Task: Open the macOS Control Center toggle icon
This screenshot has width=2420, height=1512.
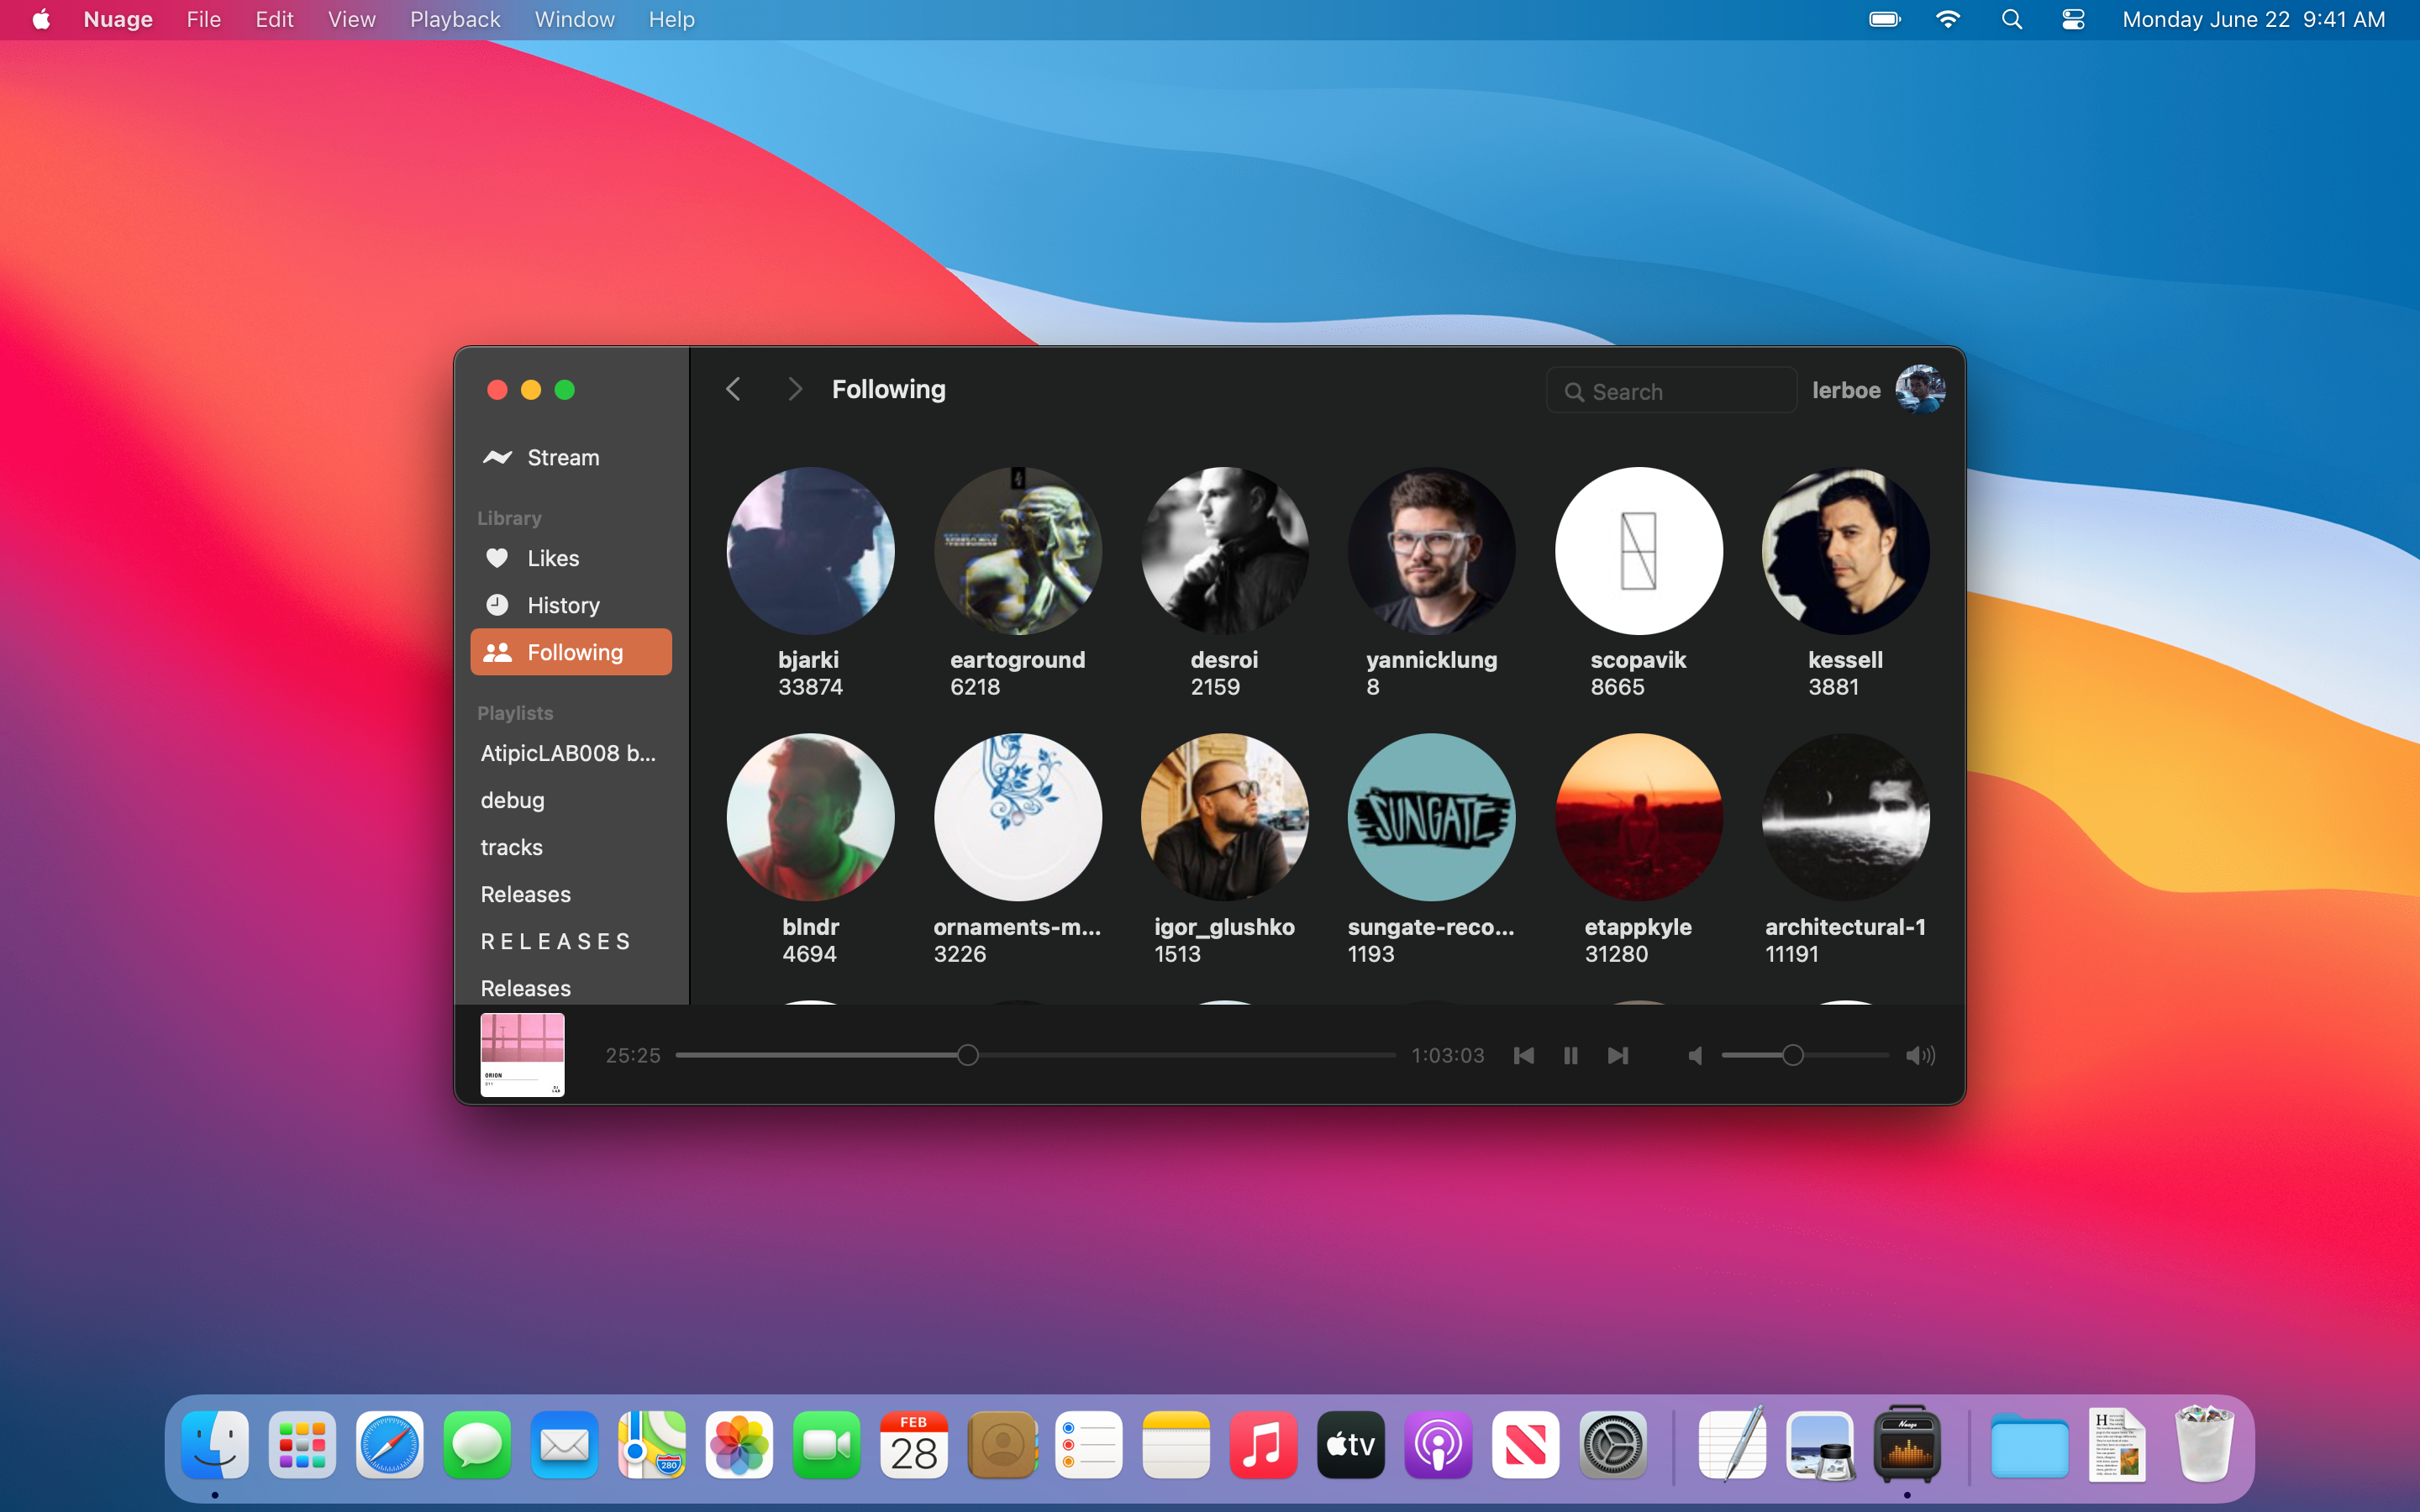Action: click(x=2073, y=19)
